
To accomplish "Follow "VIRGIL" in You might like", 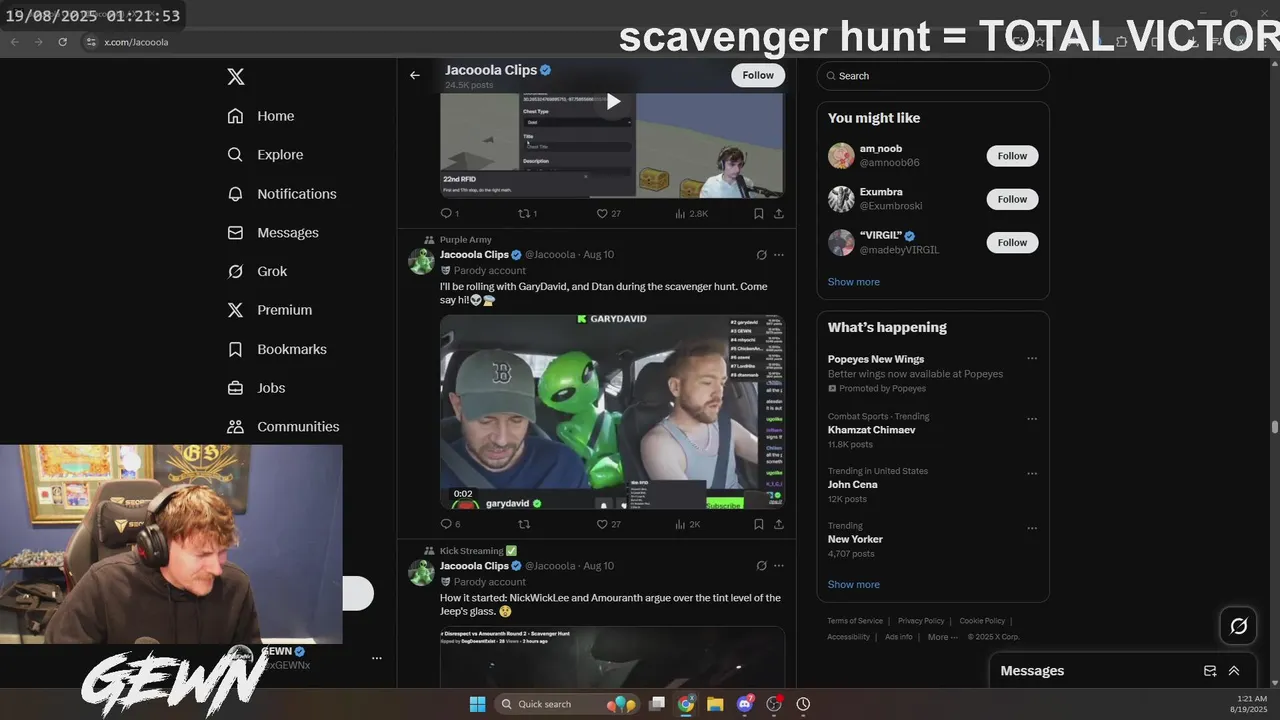I will click(1012, 242).
